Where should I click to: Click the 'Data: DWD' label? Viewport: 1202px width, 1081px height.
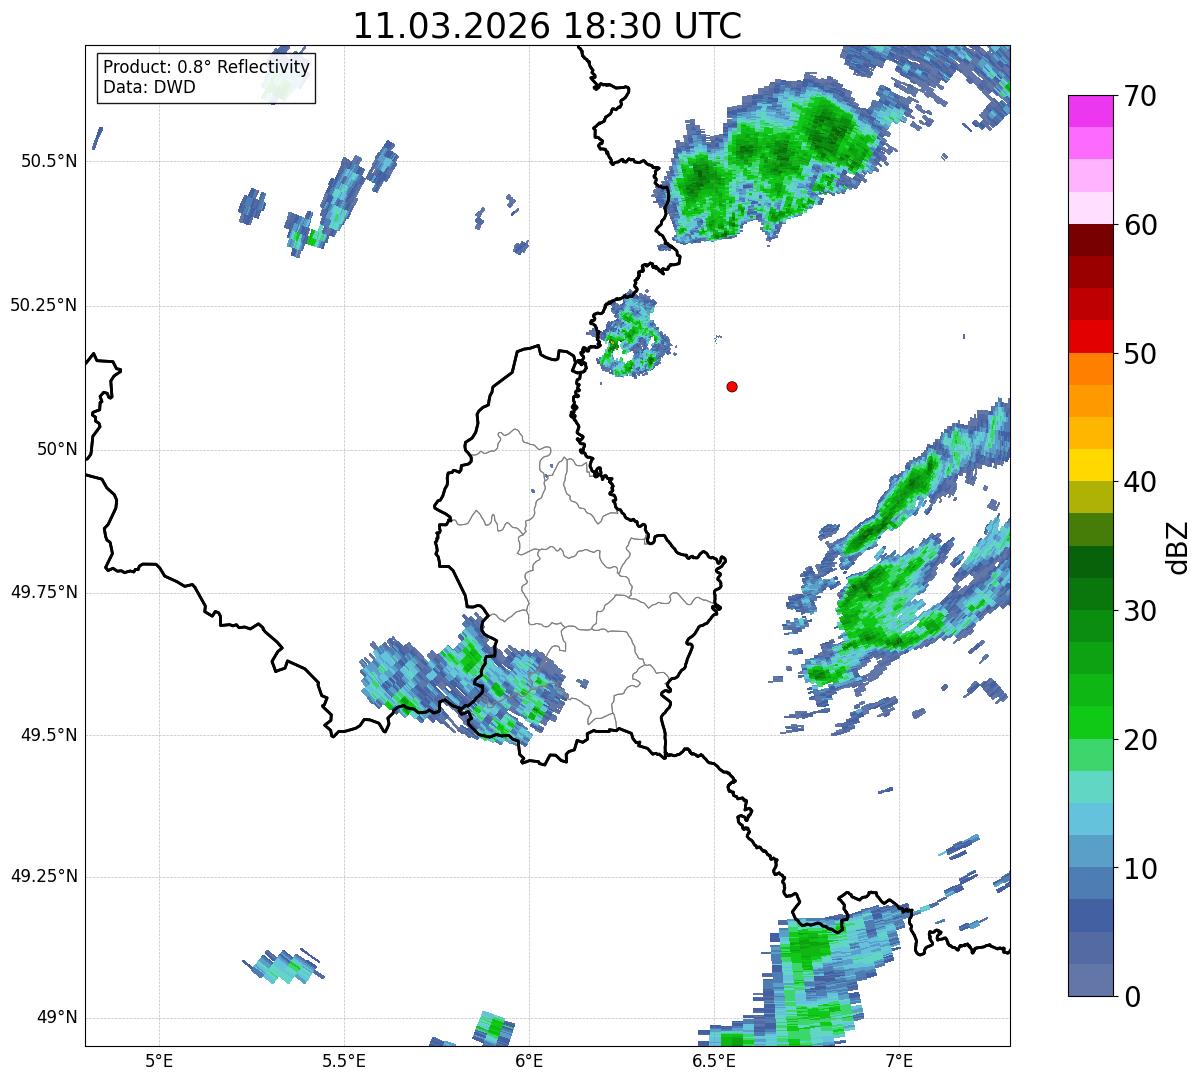149,87
